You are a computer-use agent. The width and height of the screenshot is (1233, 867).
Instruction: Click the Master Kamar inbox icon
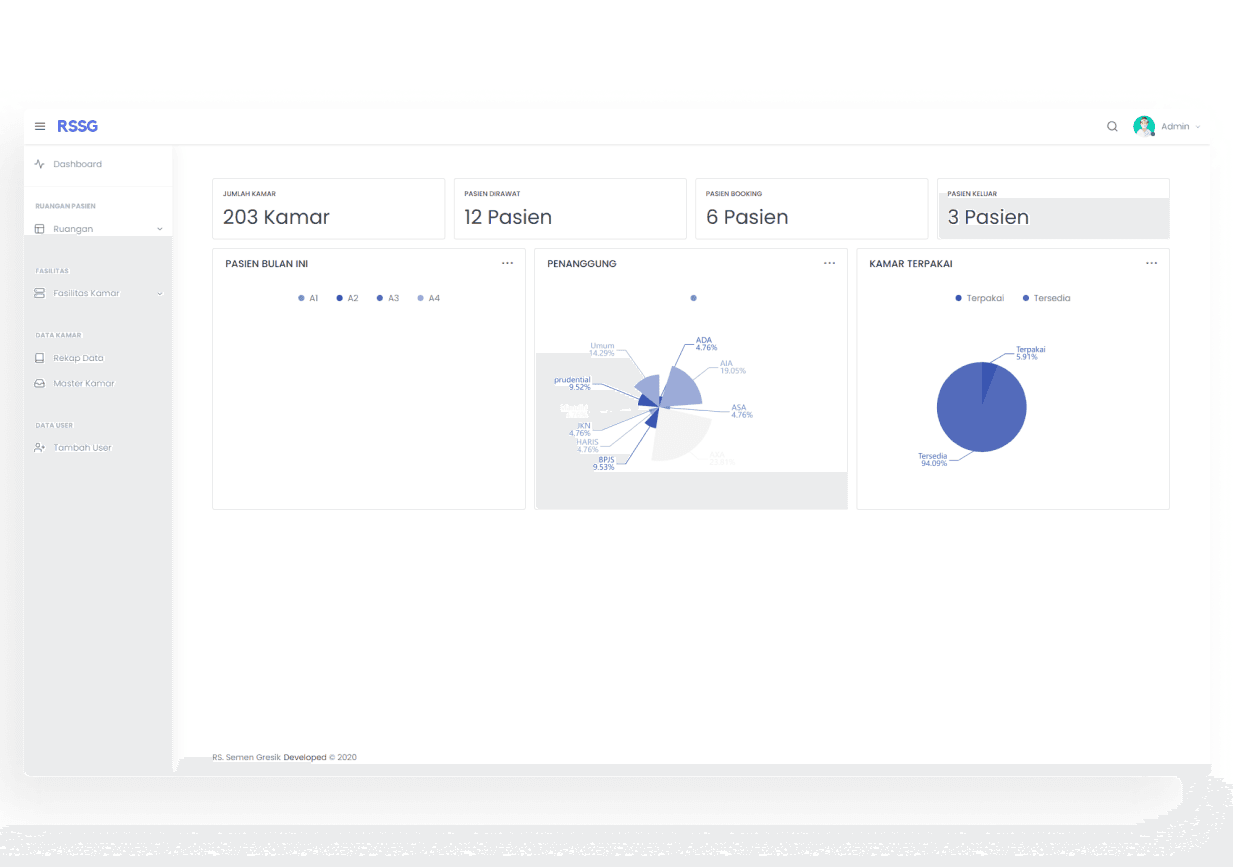(39, 384)
